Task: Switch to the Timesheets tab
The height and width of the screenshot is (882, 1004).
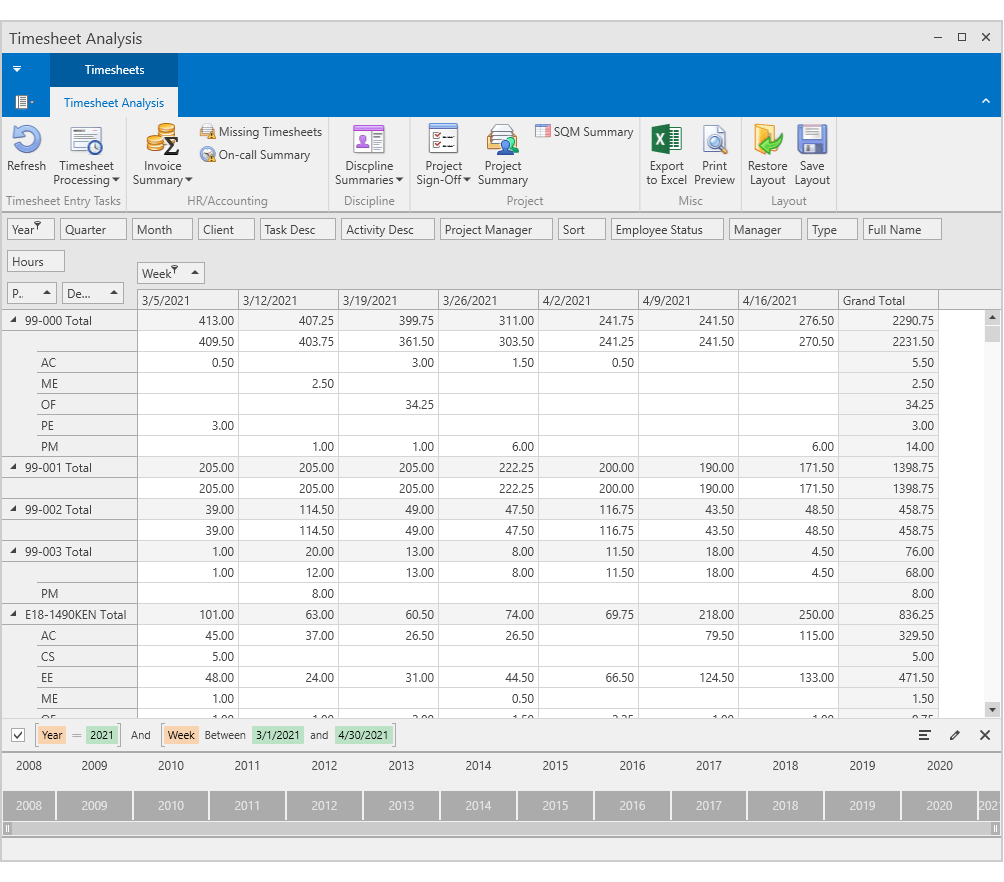Action: (x=113, y=70)
